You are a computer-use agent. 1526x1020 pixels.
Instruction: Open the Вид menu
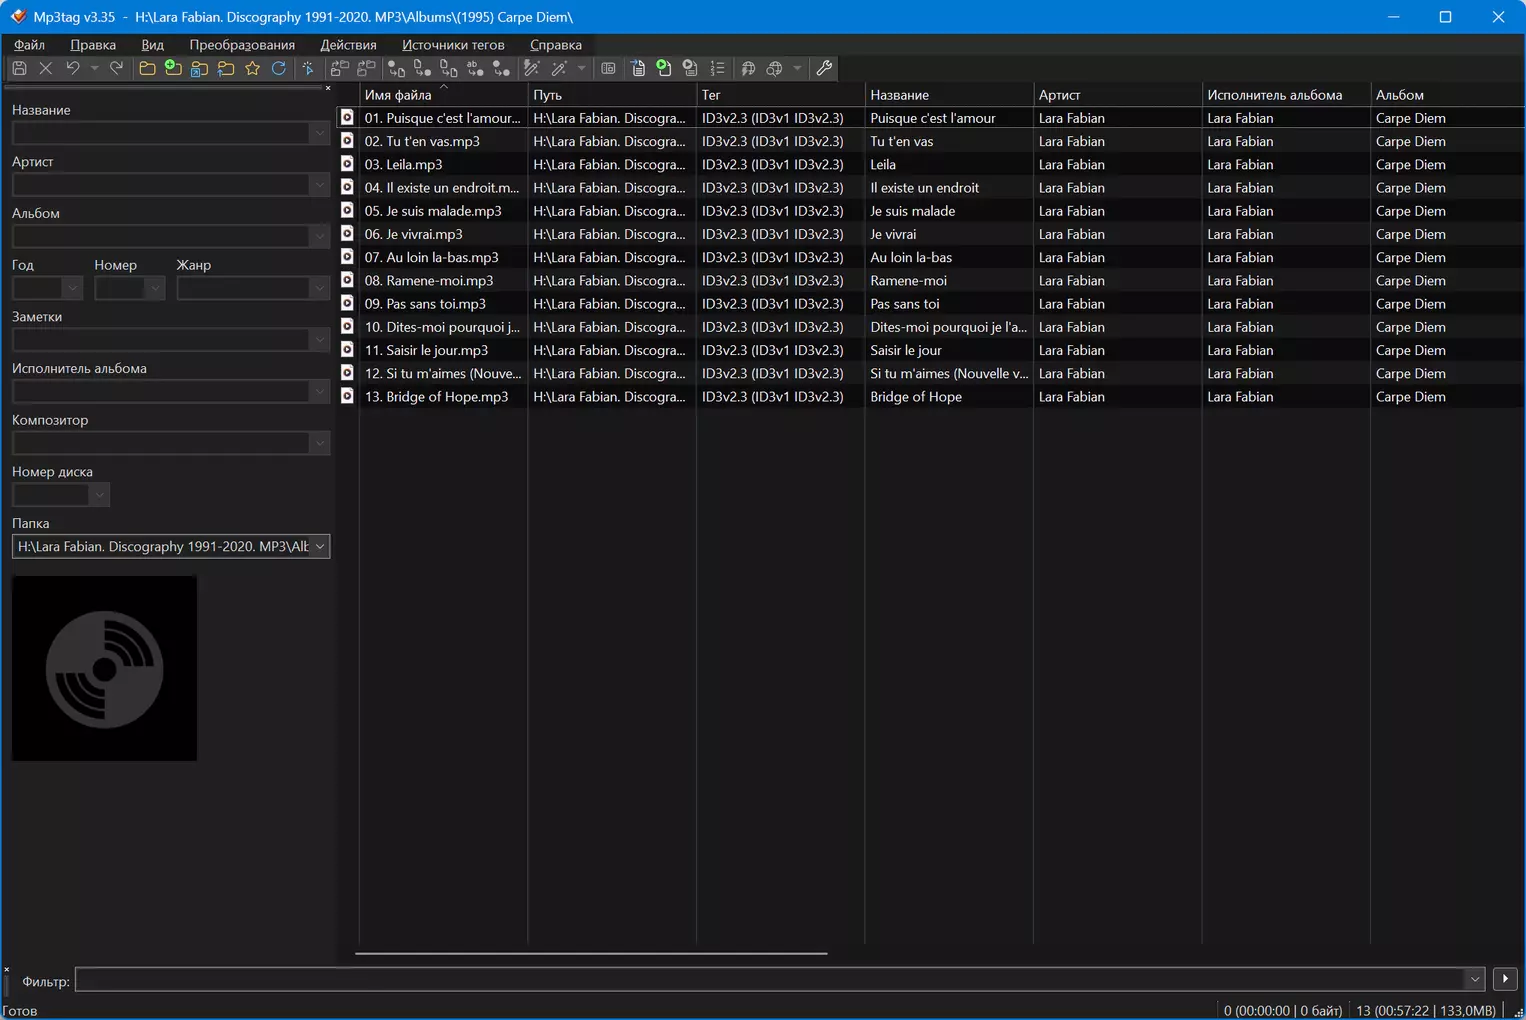(x=152, y=45)
